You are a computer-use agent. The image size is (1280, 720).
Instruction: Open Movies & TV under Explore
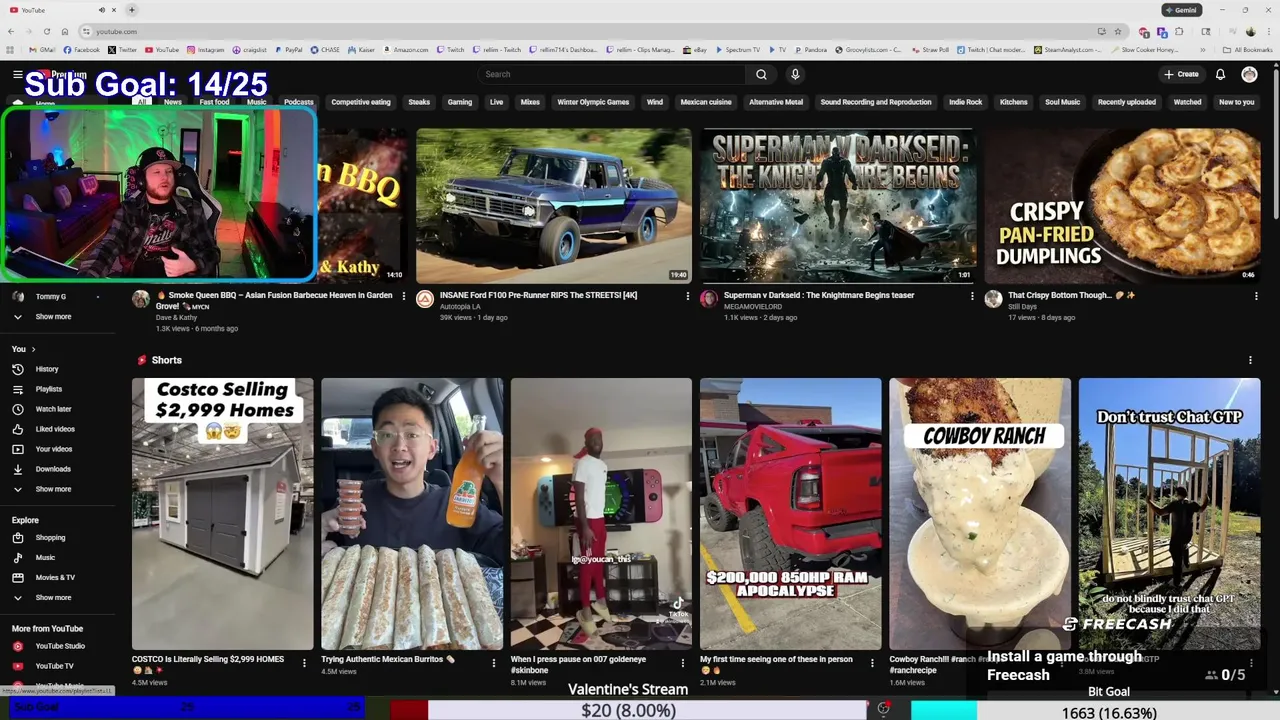point(55,578)
